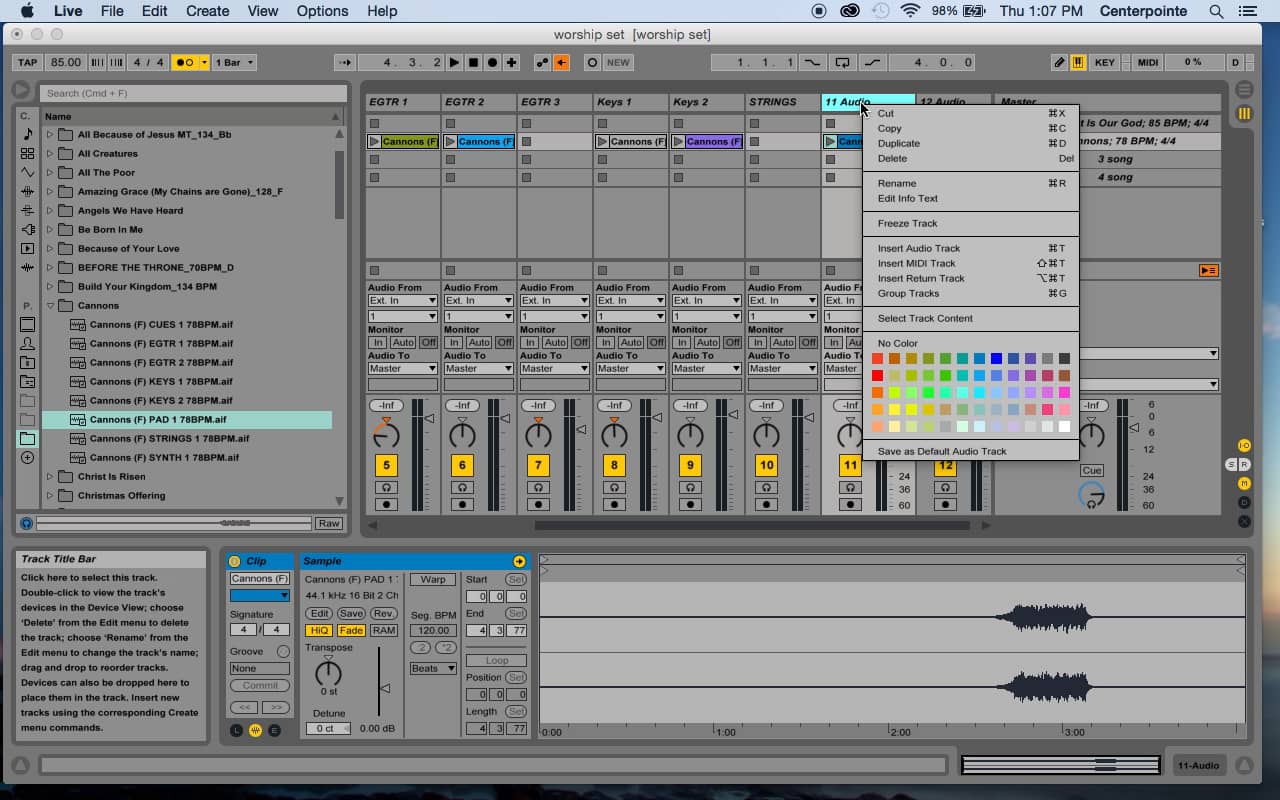Open Wi-Fi status menu
The width and height of the screenshot is (1280, 800).
(910, 11)
